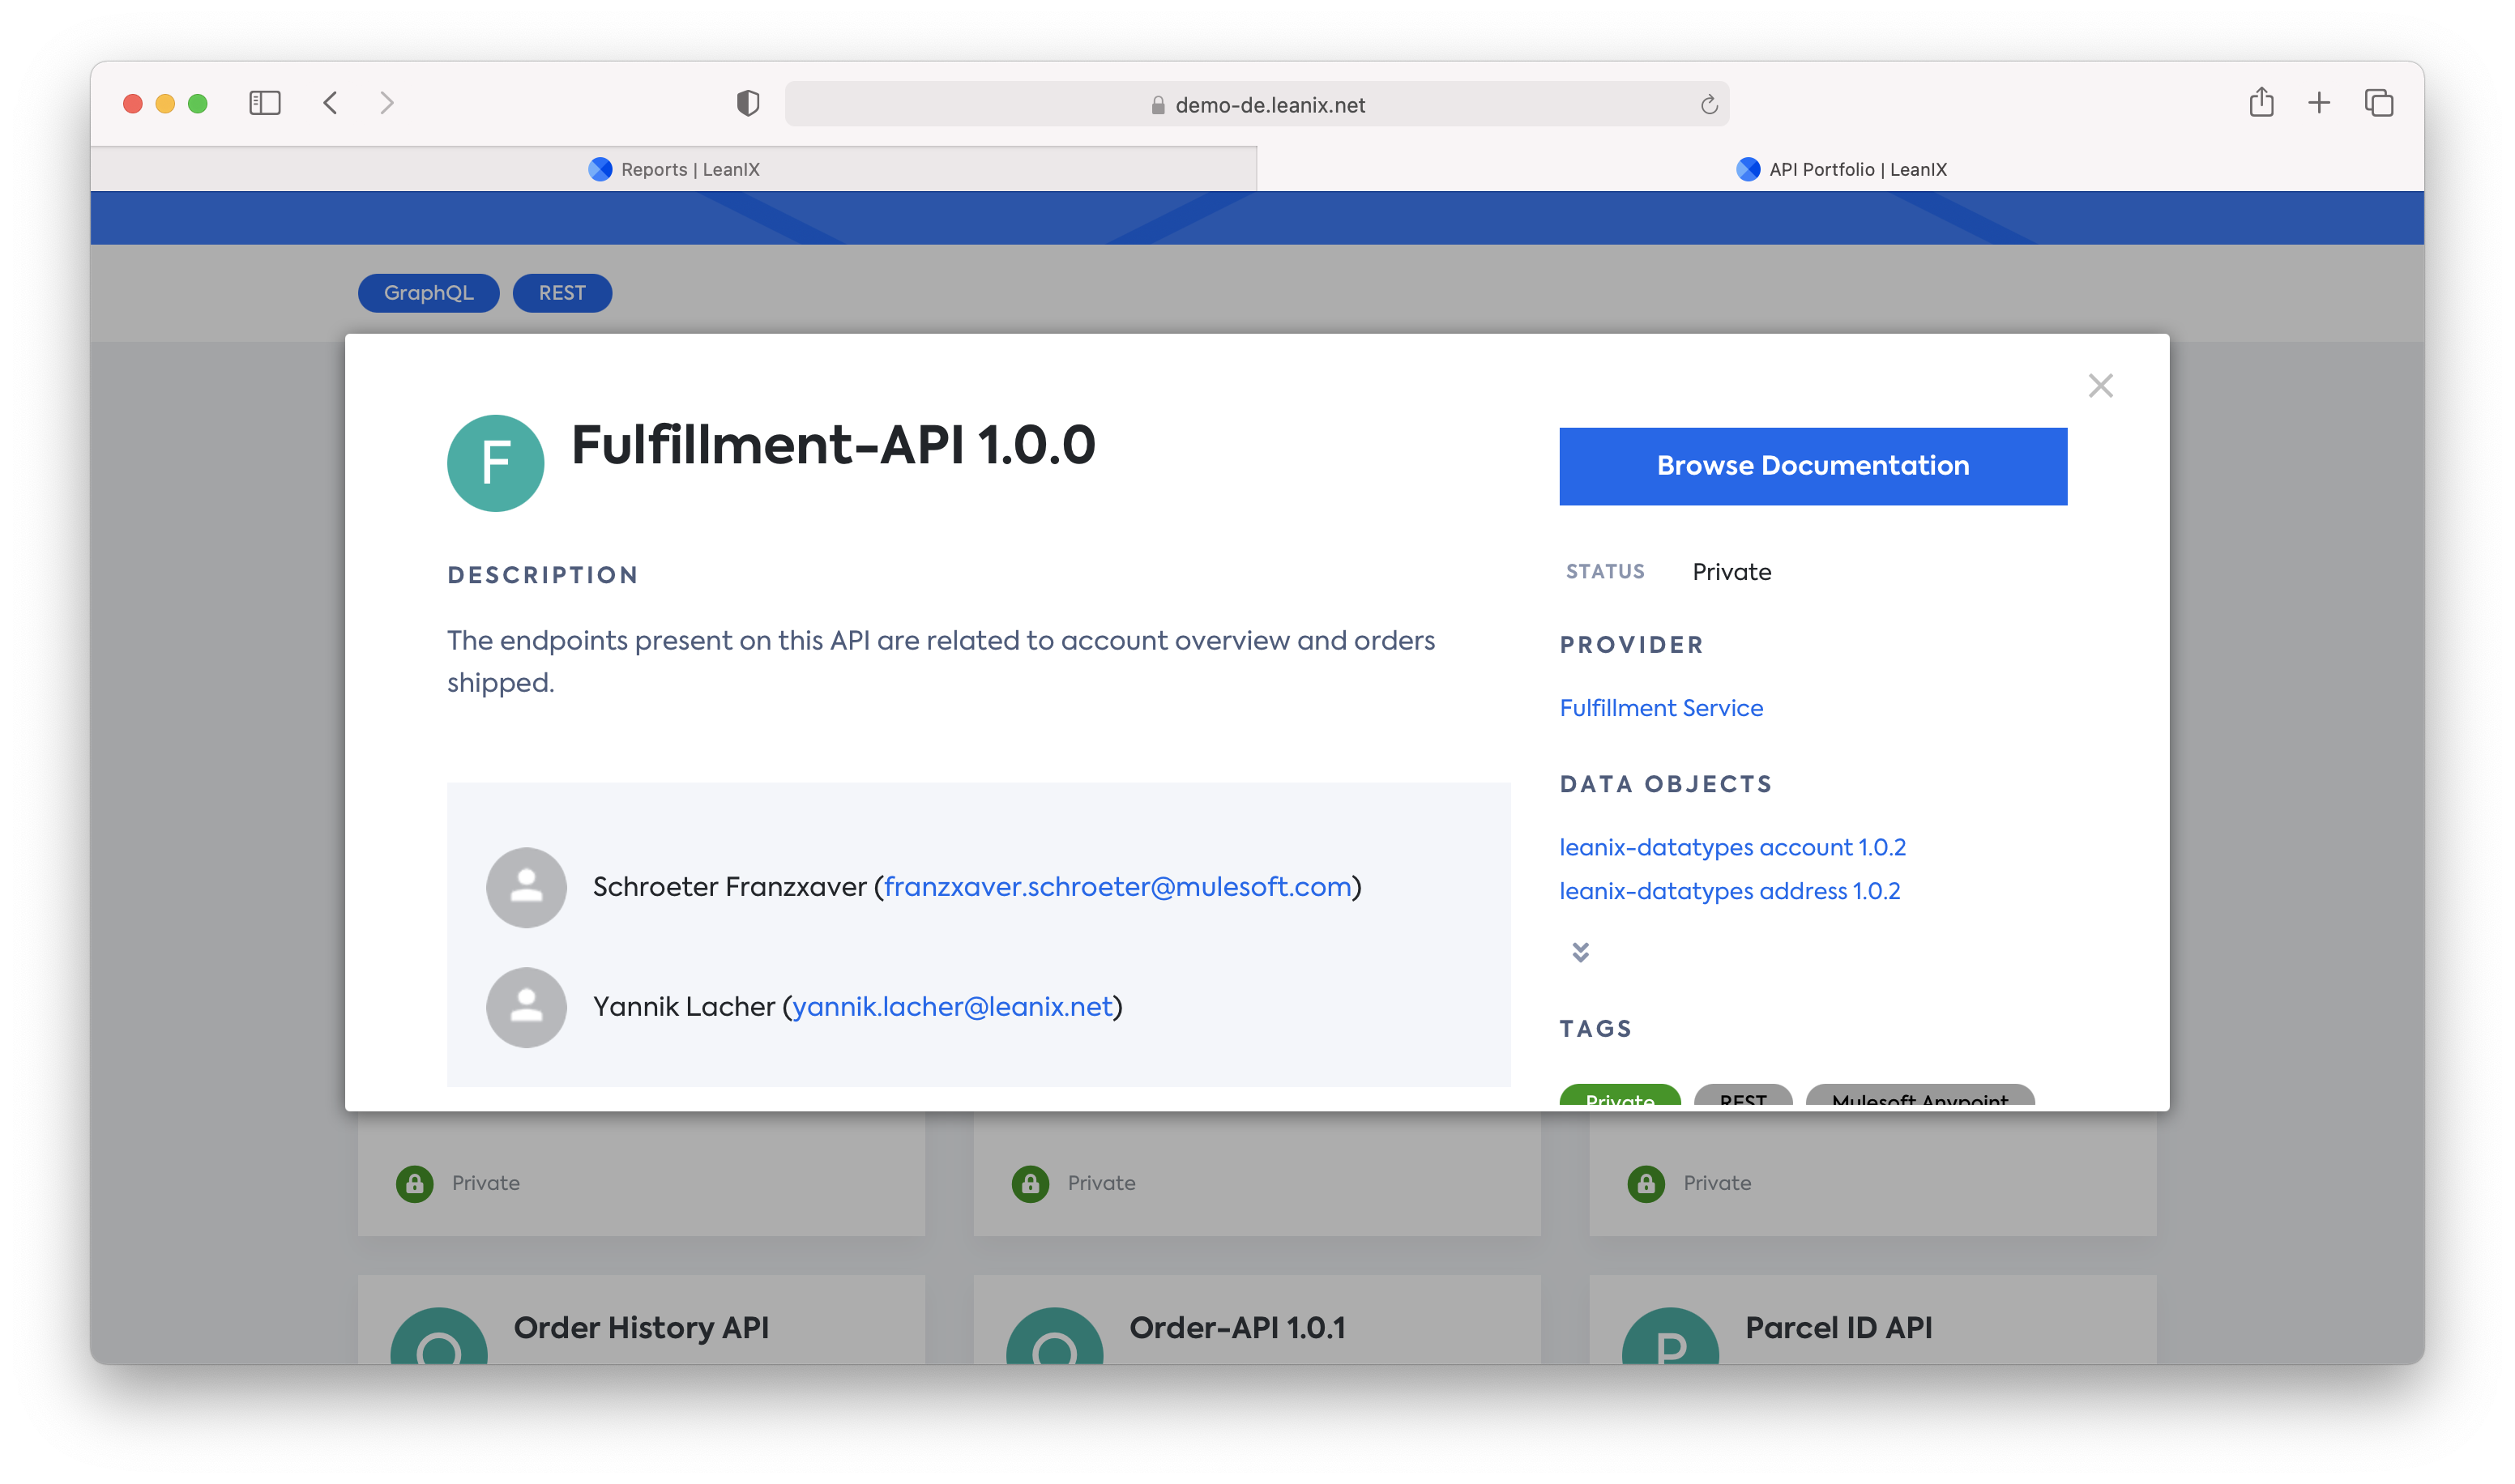Go back using the browser back arrow
Image resolution: width=2515 pixels, height=1484 pixels.
pyautogui.click(x=331, y=103)
